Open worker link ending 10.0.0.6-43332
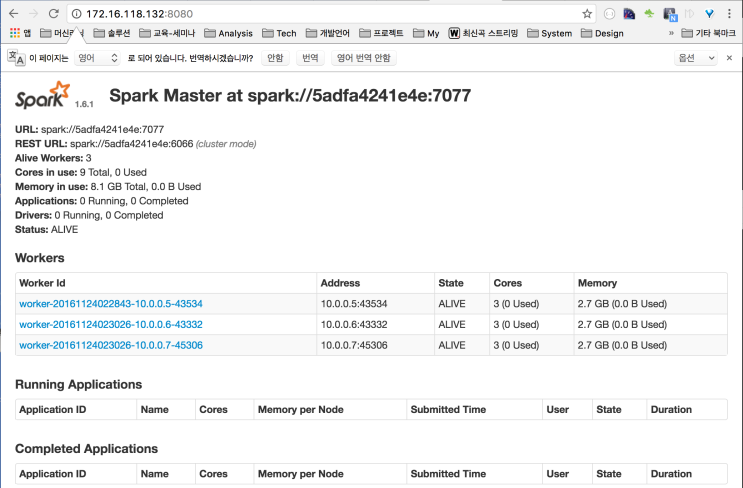The width and height of the screenshot is (743, 488). tap(111, 325)
